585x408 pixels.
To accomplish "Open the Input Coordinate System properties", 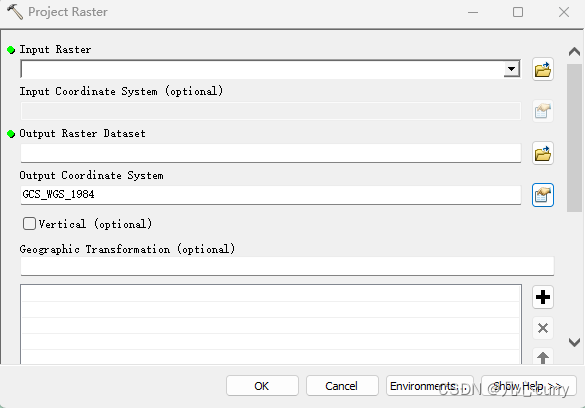I will 543,111.
